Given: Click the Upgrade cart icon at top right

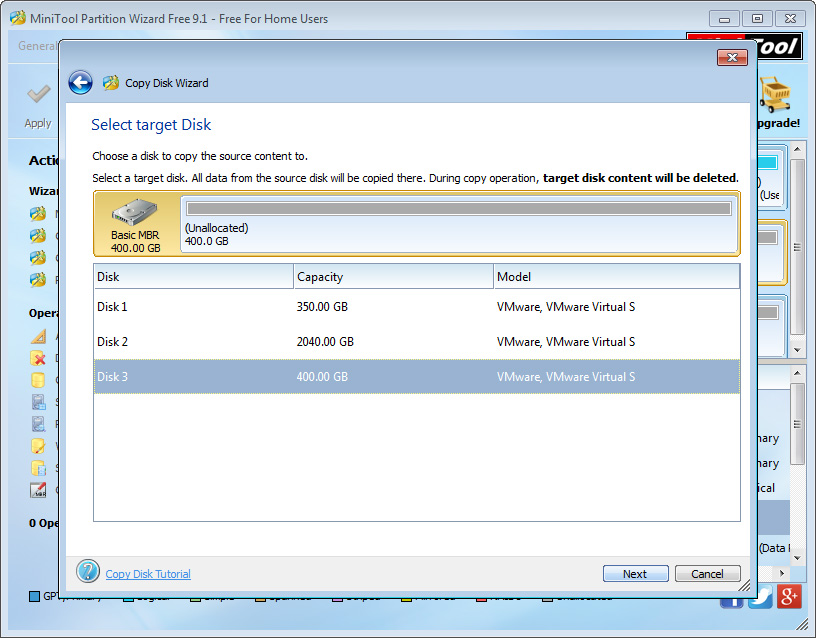Looking at the screenshot, I should coord(777,95).
